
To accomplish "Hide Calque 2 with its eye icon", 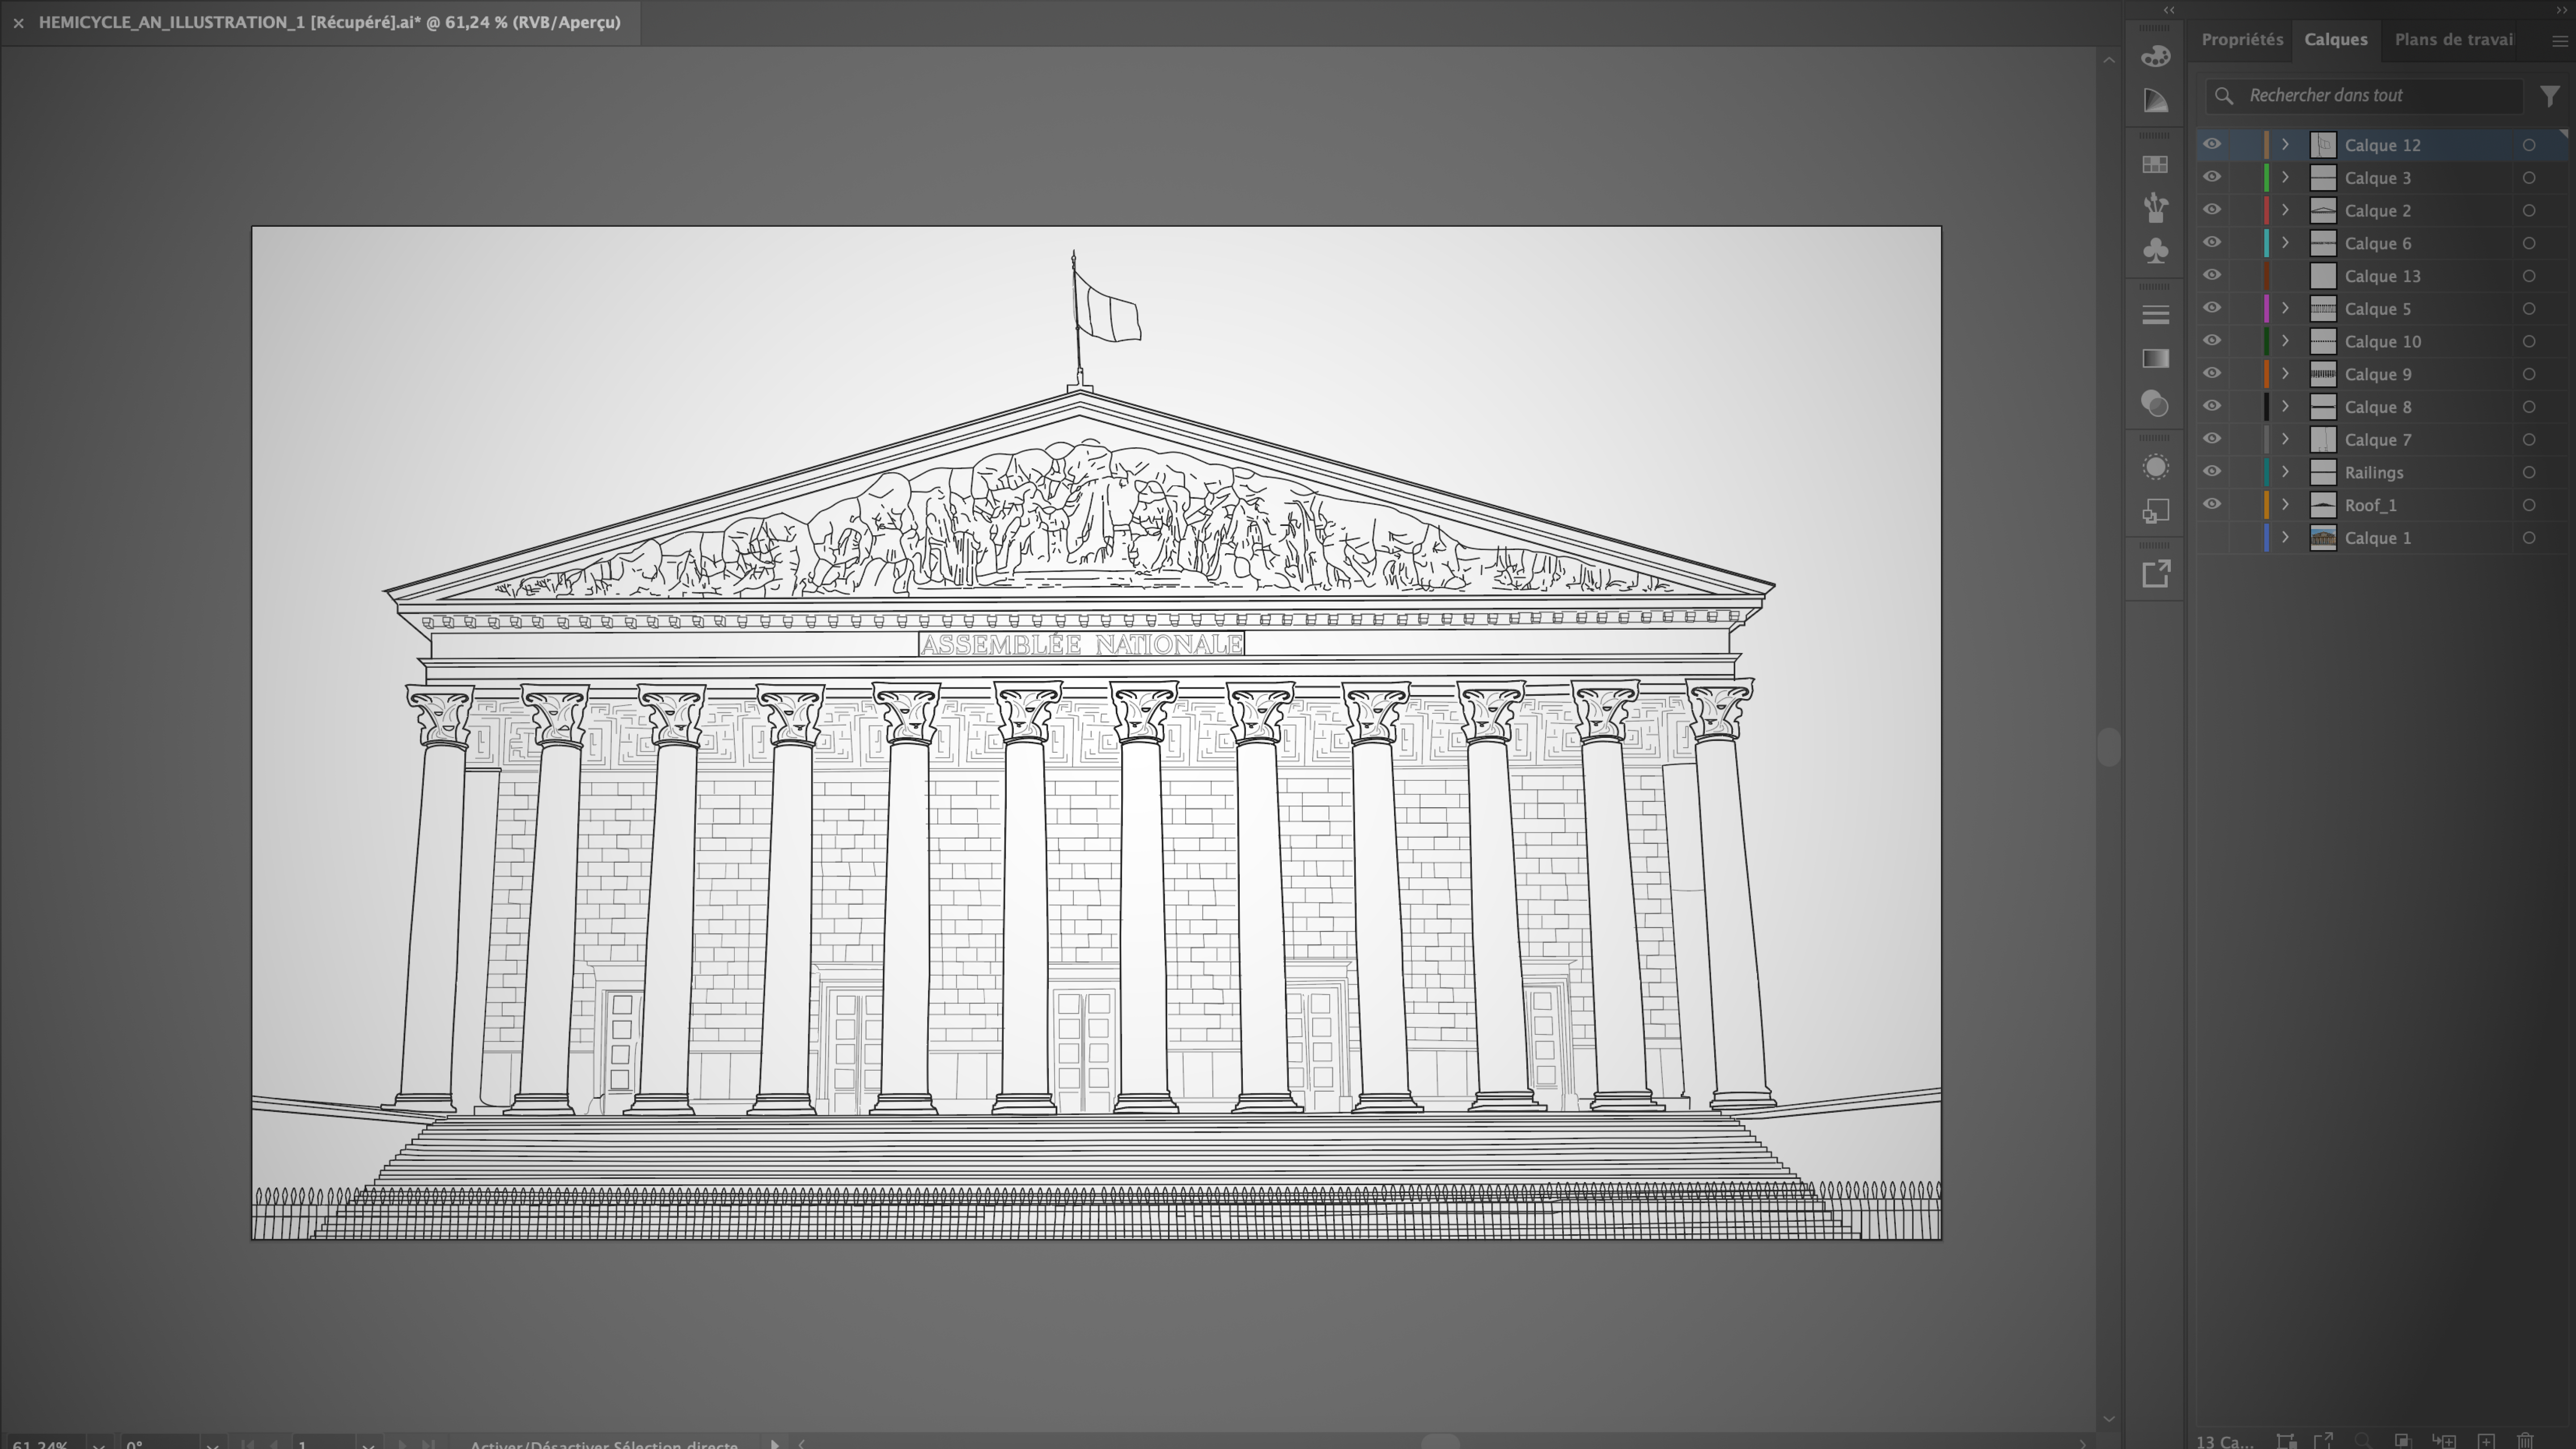I will [2211, 210].
